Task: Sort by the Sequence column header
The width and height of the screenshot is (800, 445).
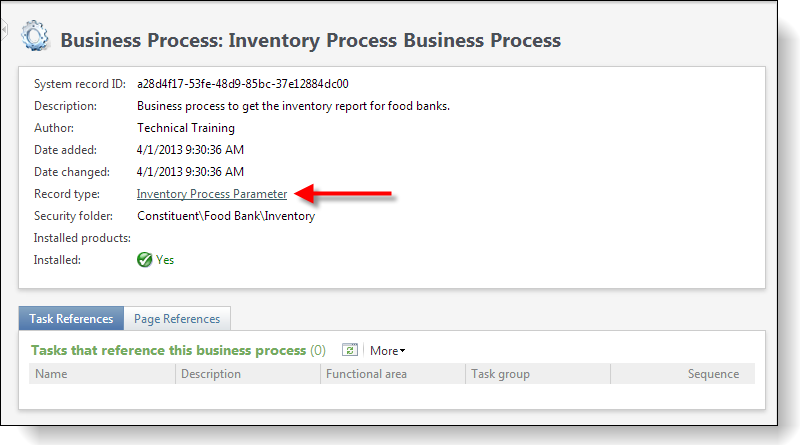Action: click(712, 374)
